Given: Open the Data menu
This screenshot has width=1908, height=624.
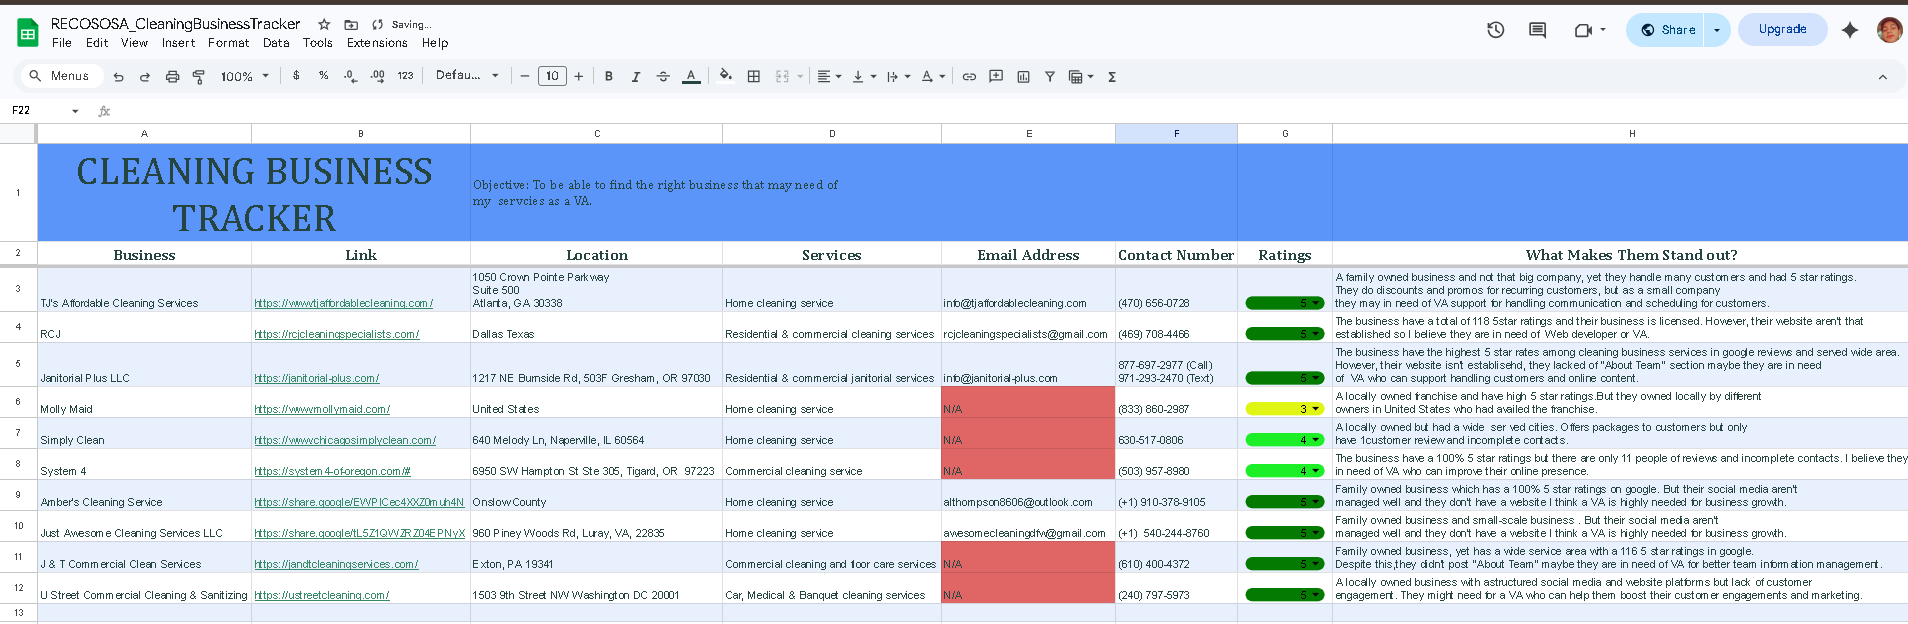Looking at the screenshot, I should (x=276, y=43).
